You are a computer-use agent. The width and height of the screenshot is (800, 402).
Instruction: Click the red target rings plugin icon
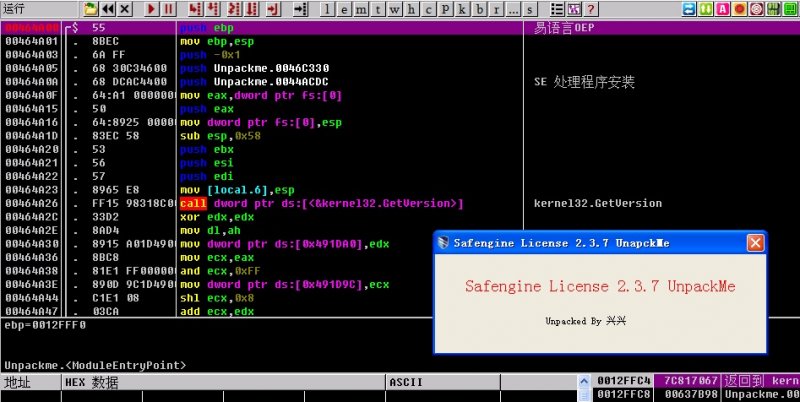click(x=757, y=9)
